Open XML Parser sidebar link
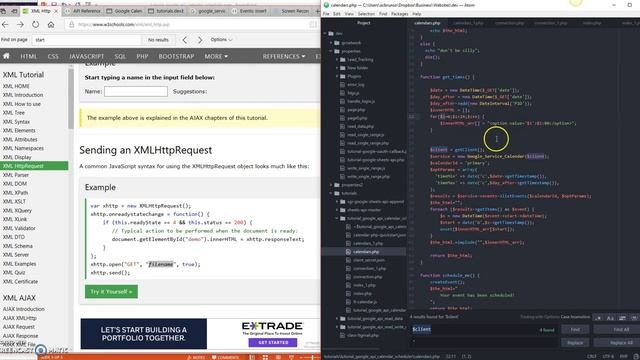Screen dimensions: 640x360 tap(16, 175)
